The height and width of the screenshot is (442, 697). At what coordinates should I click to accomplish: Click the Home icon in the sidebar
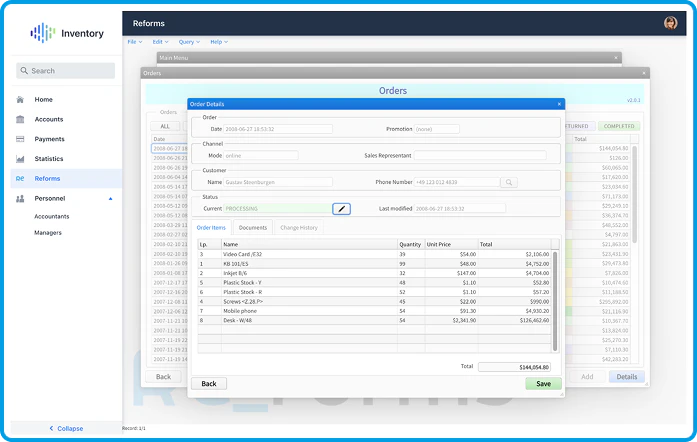click(20, 100)
